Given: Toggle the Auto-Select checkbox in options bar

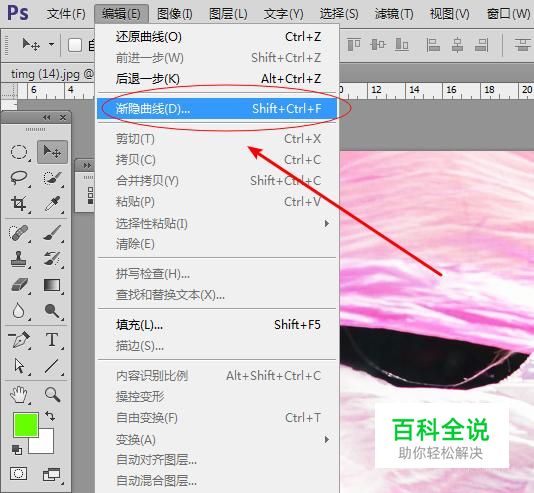Looking at the screenshot, I should pos(75,45).
